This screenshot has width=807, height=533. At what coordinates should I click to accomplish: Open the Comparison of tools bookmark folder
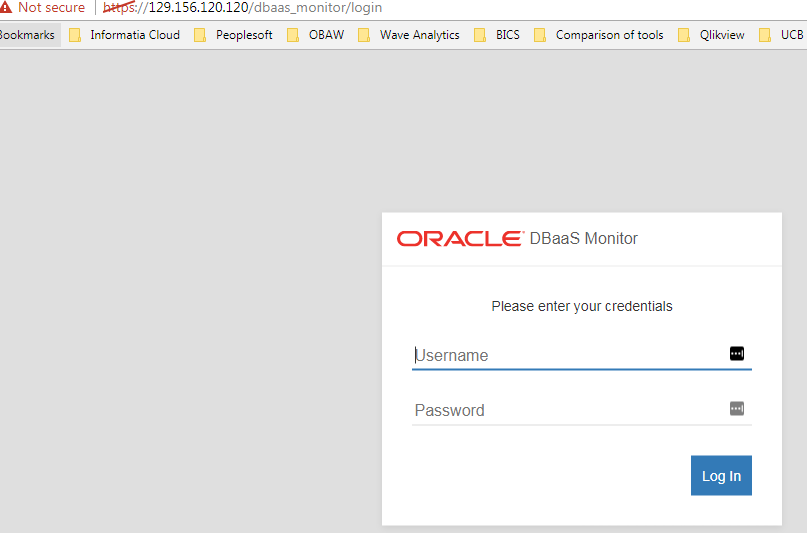[x=598, y=35]
